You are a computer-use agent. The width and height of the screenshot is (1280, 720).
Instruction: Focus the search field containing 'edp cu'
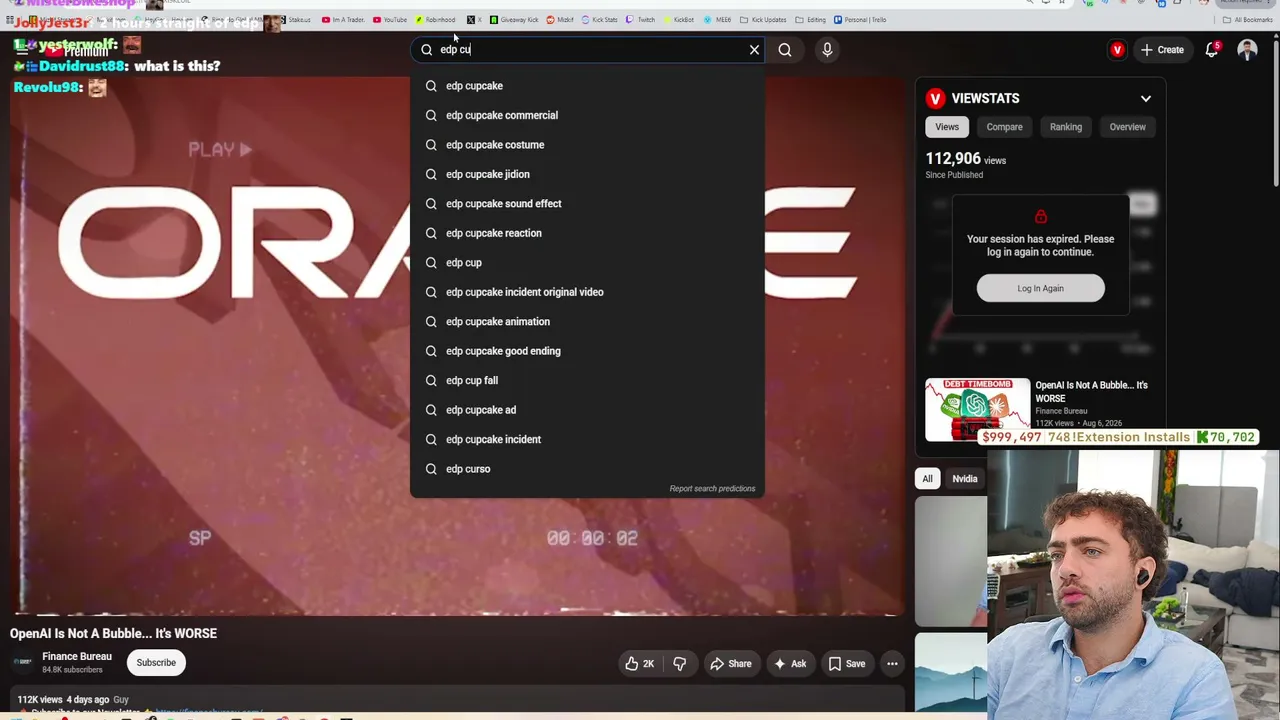pyautogui.click(x=588, y=49)
